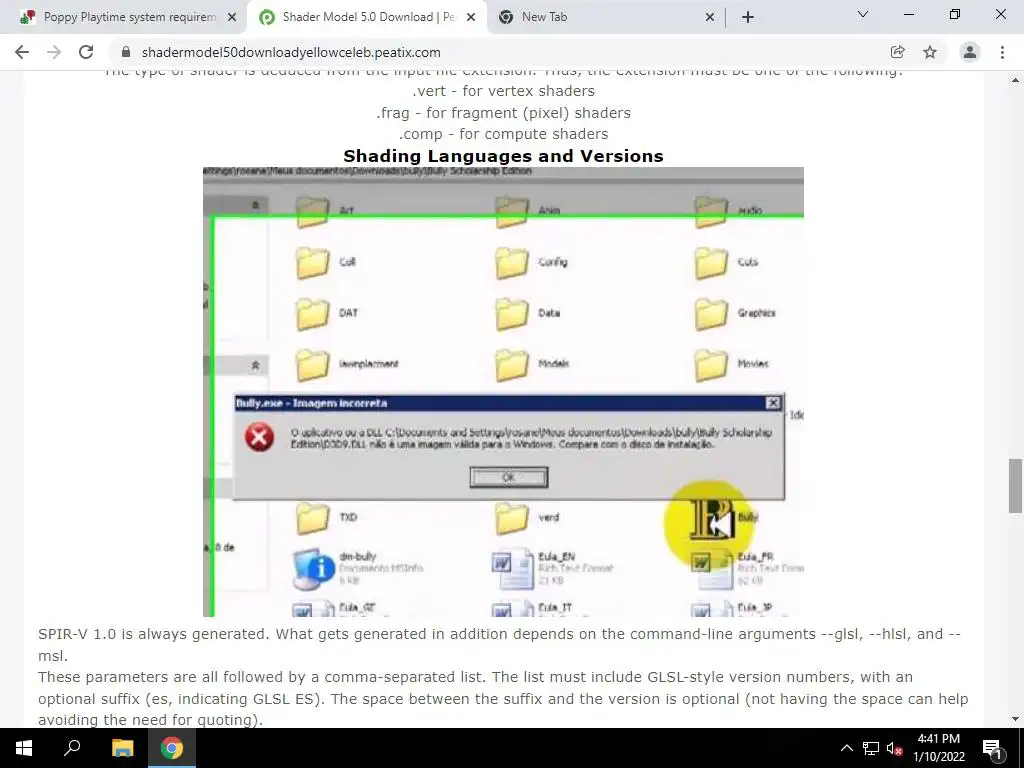The width and height of the screenshot is (1024, 768).
Task: Click the scrollbar up arrow
Action: click(x=1015, y=80)
